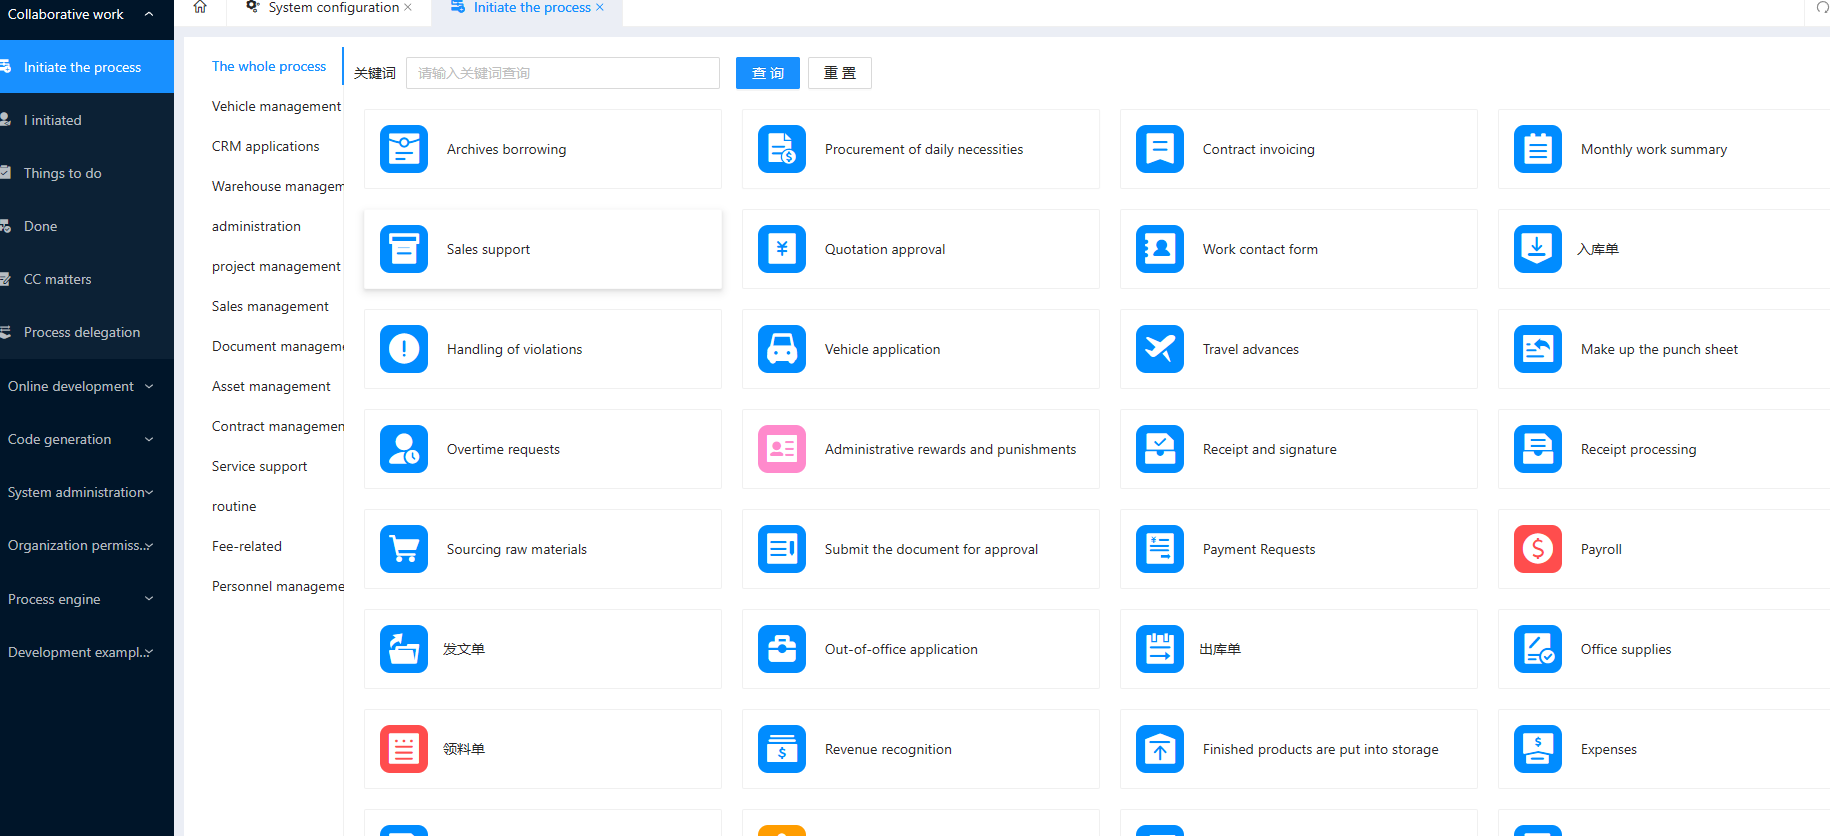Open the Revenue recognition icon
This screenshot has width=1830, height=836.
[782, 749]
